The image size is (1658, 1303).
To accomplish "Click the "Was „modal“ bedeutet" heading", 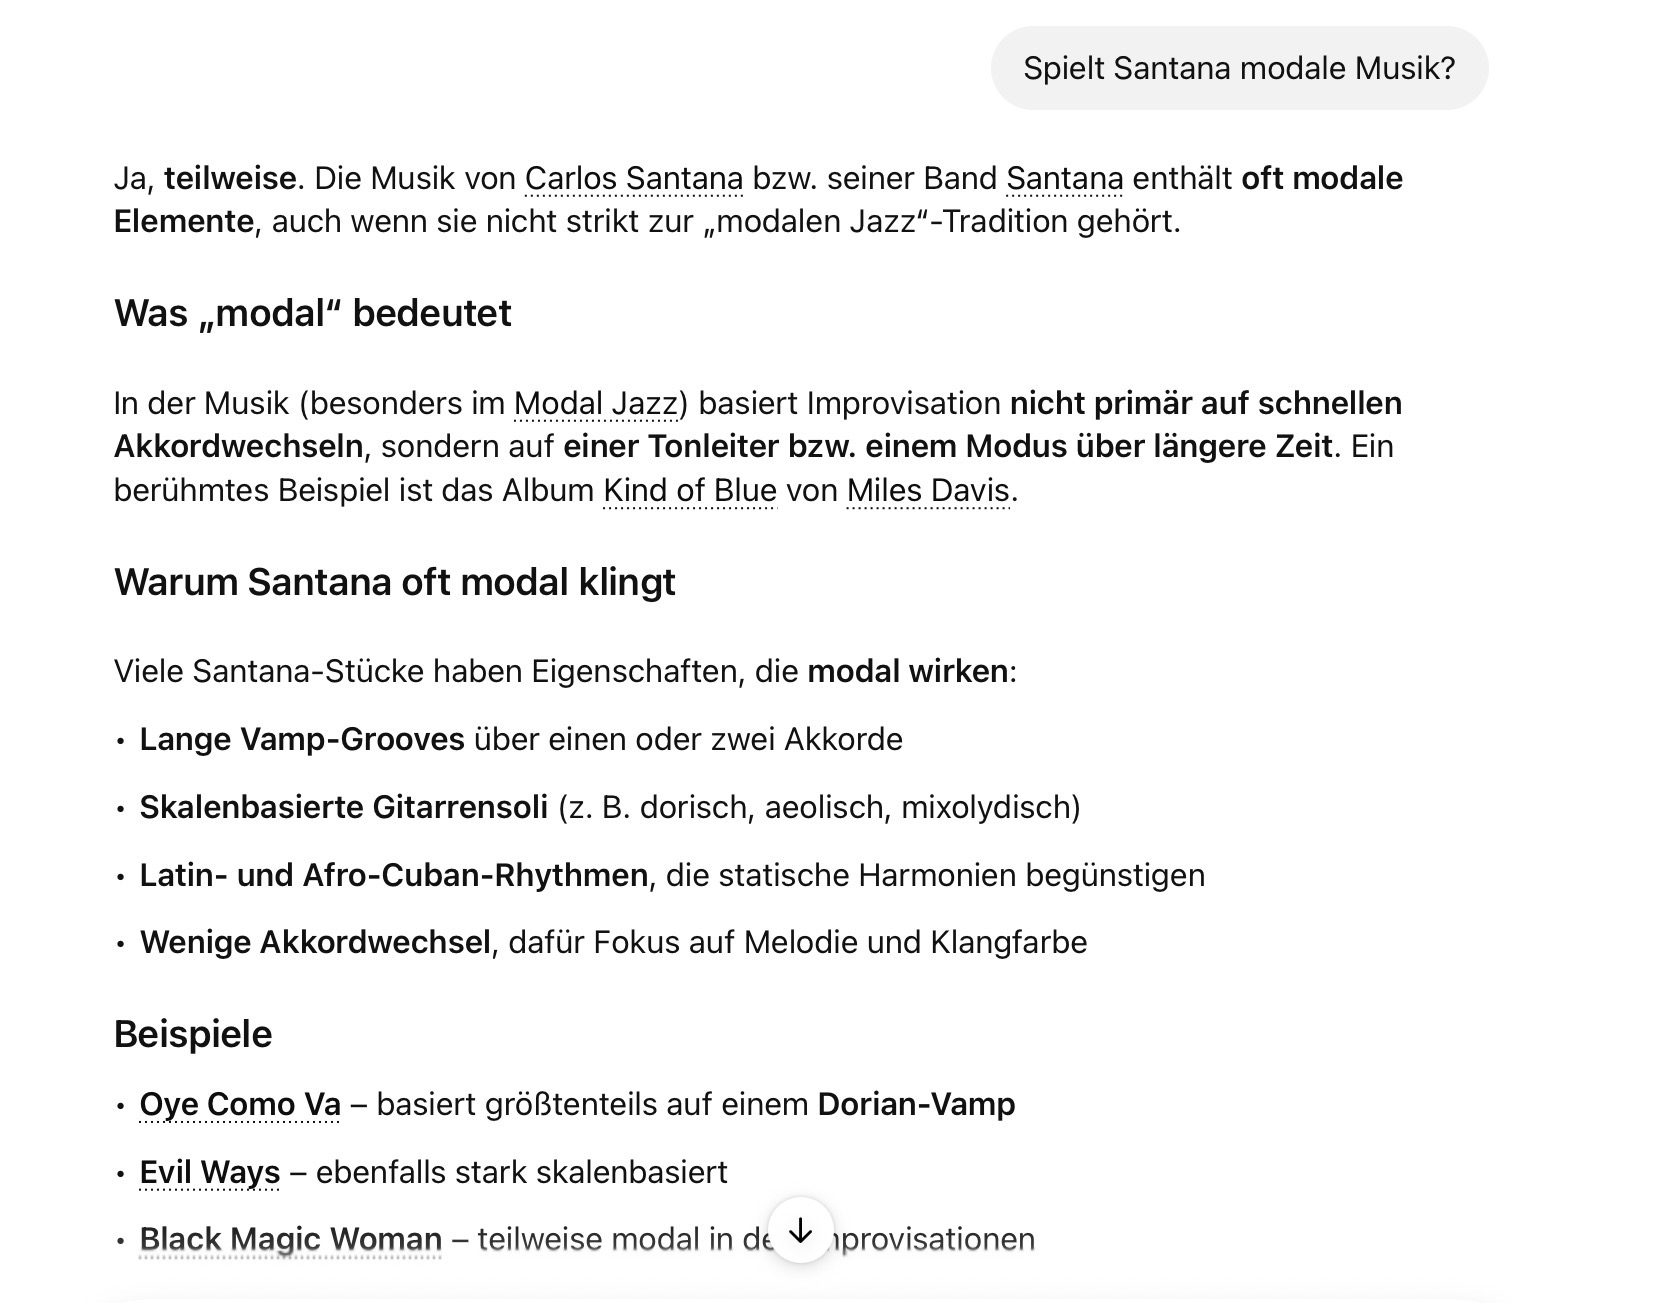I will (312, 314).
